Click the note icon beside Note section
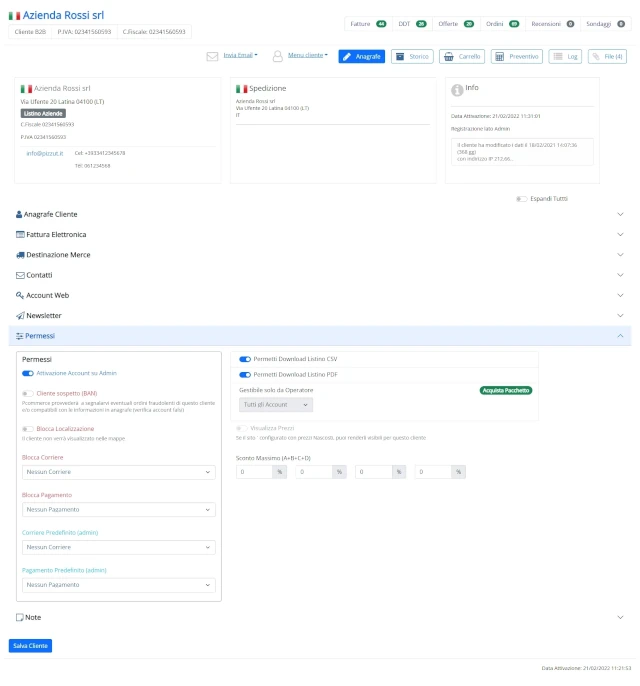Viewport: 640px width, 686px height. pos(20,617)
